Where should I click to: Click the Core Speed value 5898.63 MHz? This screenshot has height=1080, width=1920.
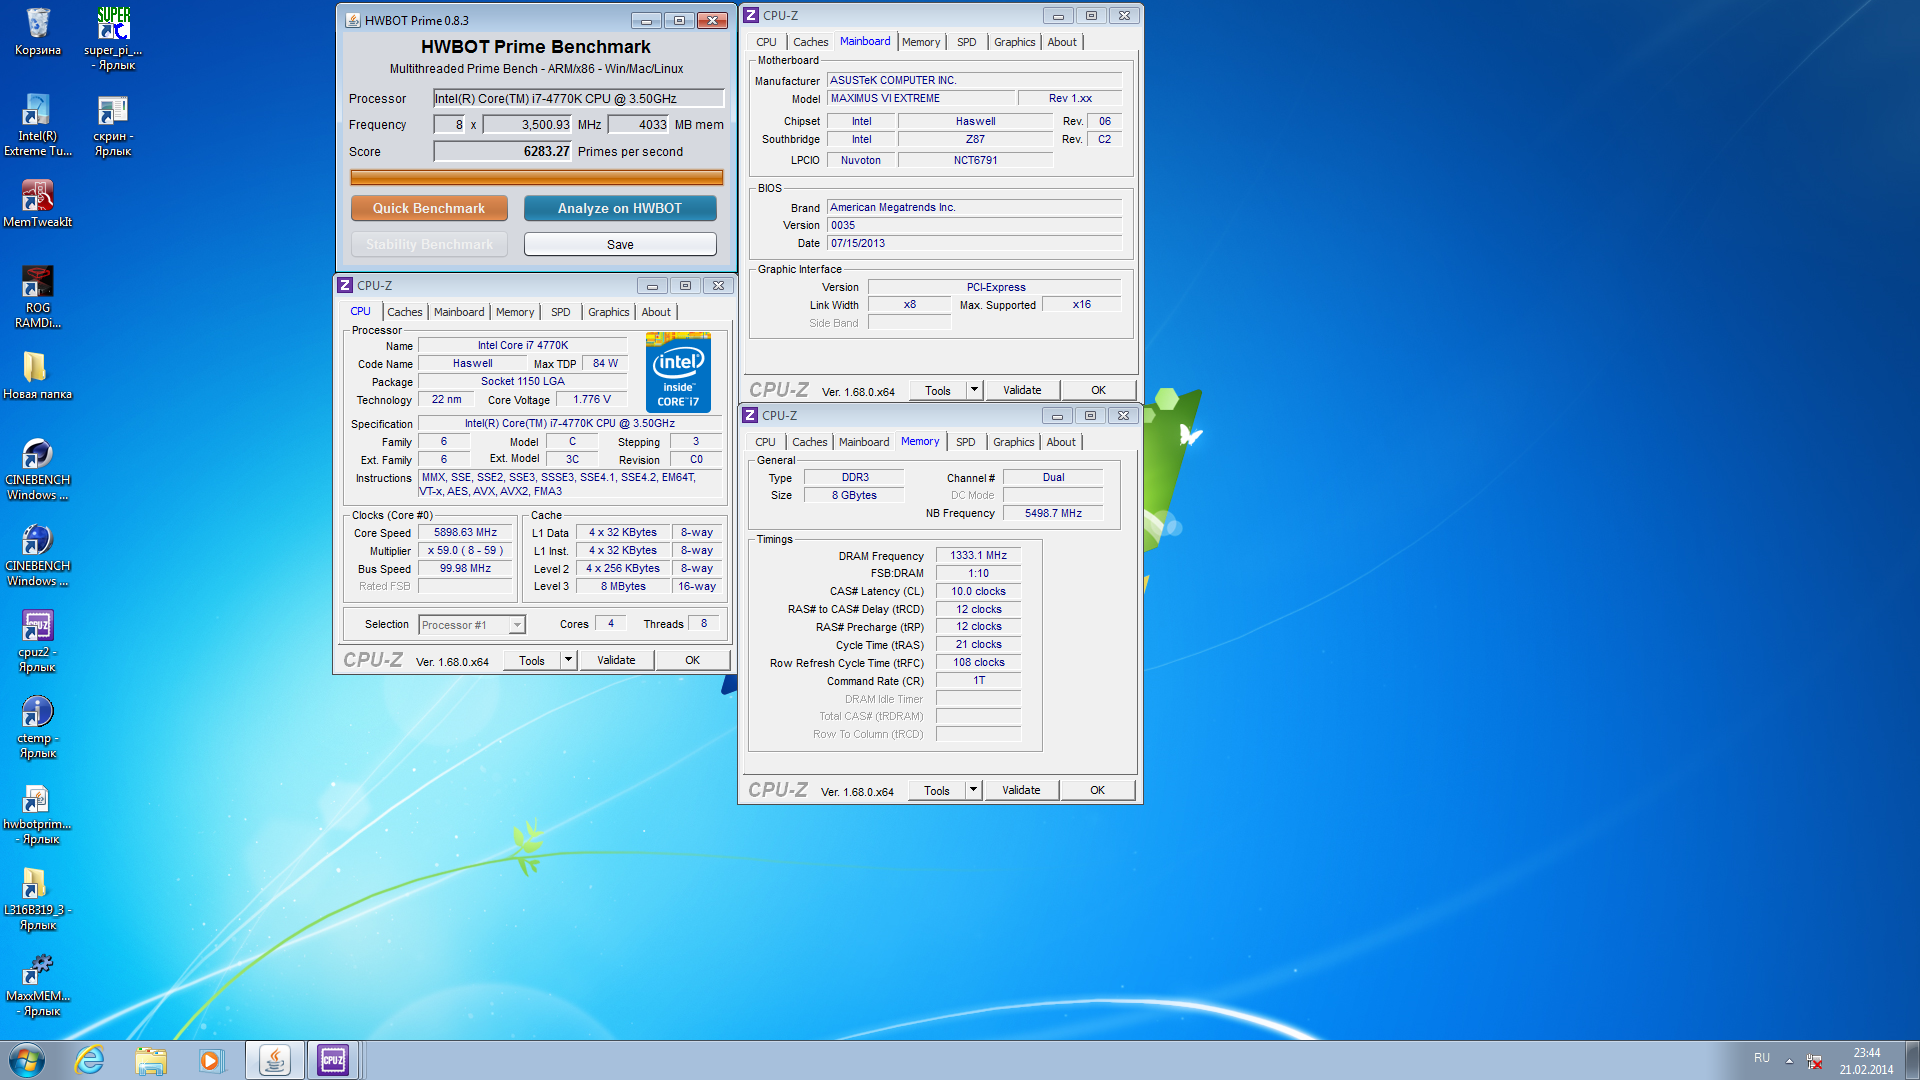pos(465,533)
